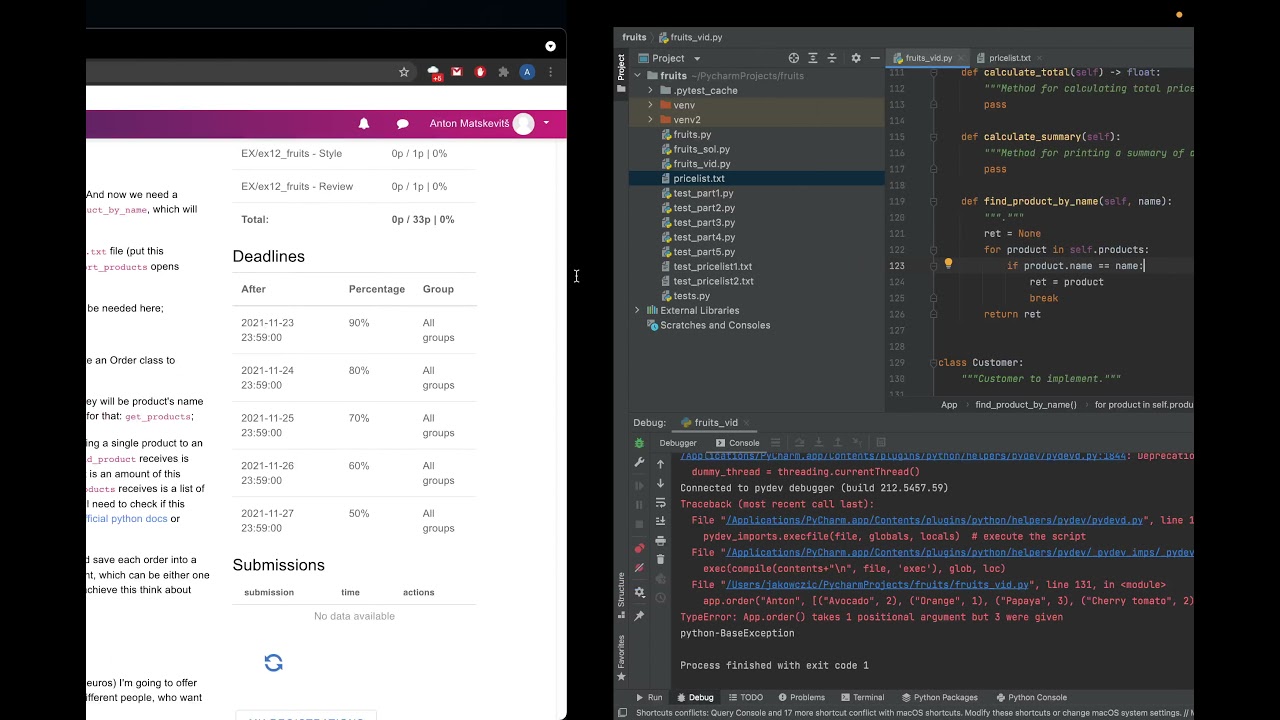This screenshot has width=1280, height=720.
Task: Click Collapse All in the Project panel
Action: 832,58
